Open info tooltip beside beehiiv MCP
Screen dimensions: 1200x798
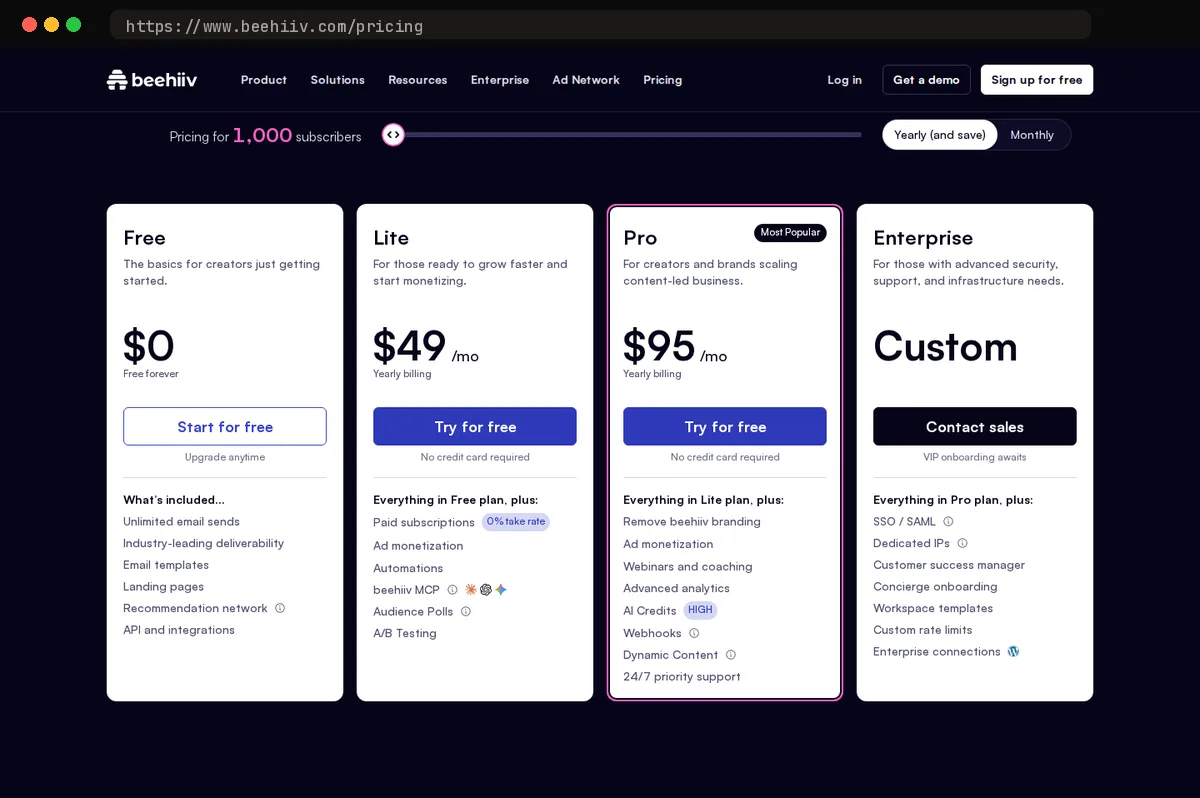452,590
